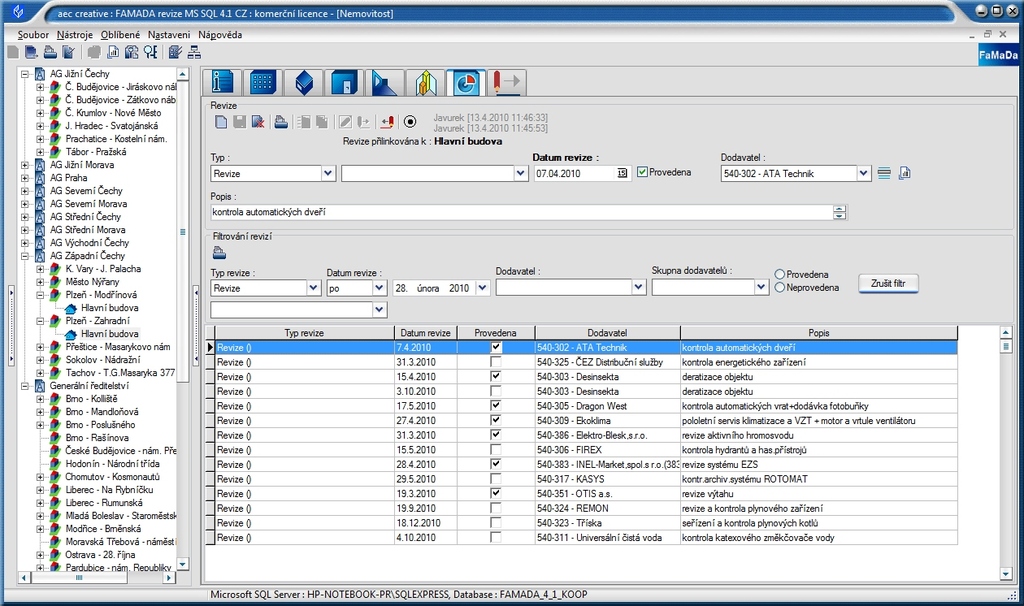Collapse the Generální ředitelství tree node

[25, 386]
